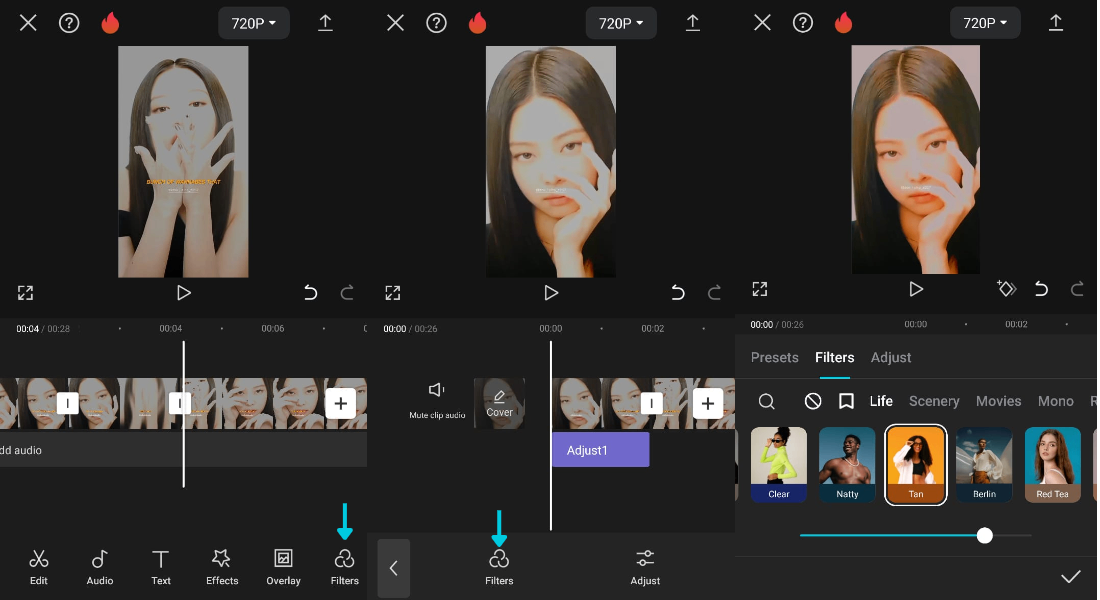Open Filters in the middle screen toolbar
This screenshot has width=1100, height=600.
point(499,566)
